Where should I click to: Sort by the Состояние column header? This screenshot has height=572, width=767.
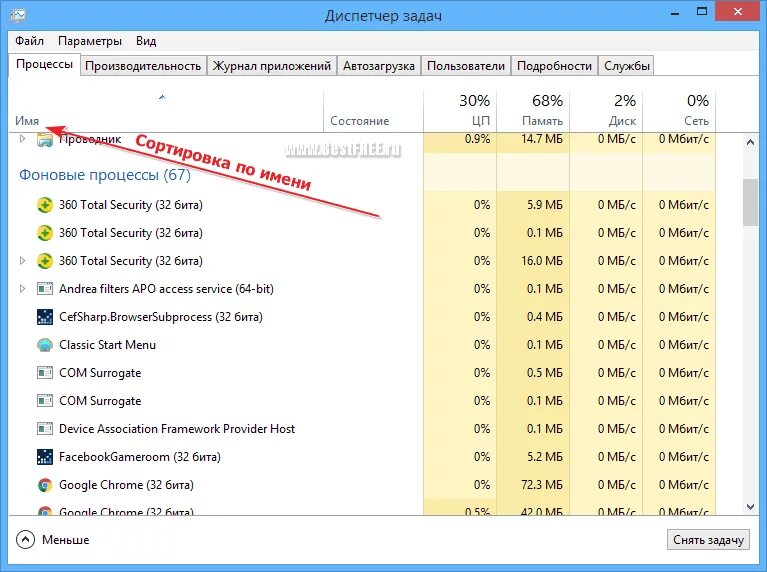click(x=373, y=112)
